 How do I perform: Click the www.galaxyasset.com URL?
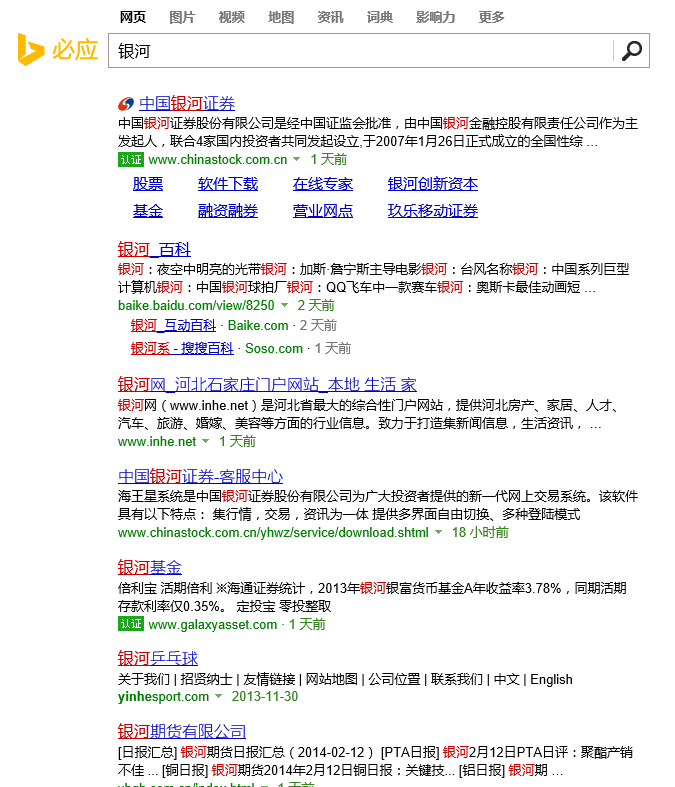click(x=213, y=624)
